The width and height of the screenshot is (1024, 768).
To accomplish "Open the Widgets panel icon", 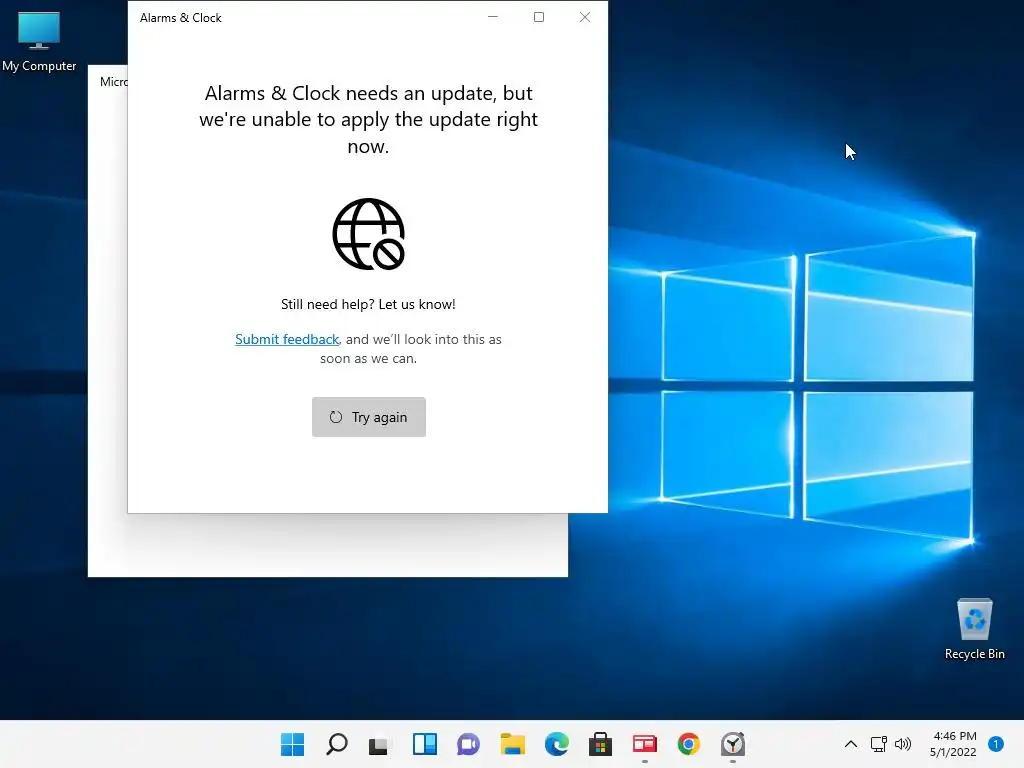I will tap(424, 744).
